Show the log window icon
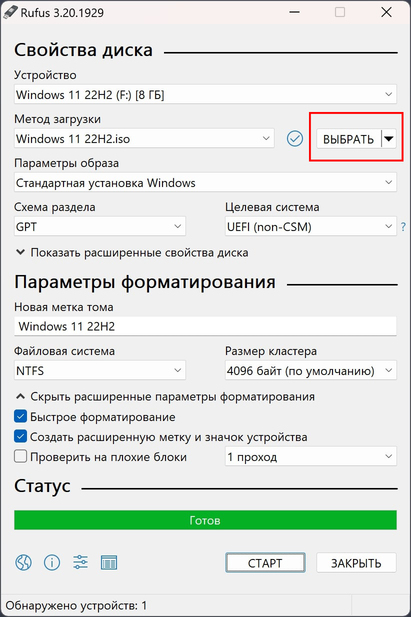This screenshot has width=411, height=617. point(109,562)
